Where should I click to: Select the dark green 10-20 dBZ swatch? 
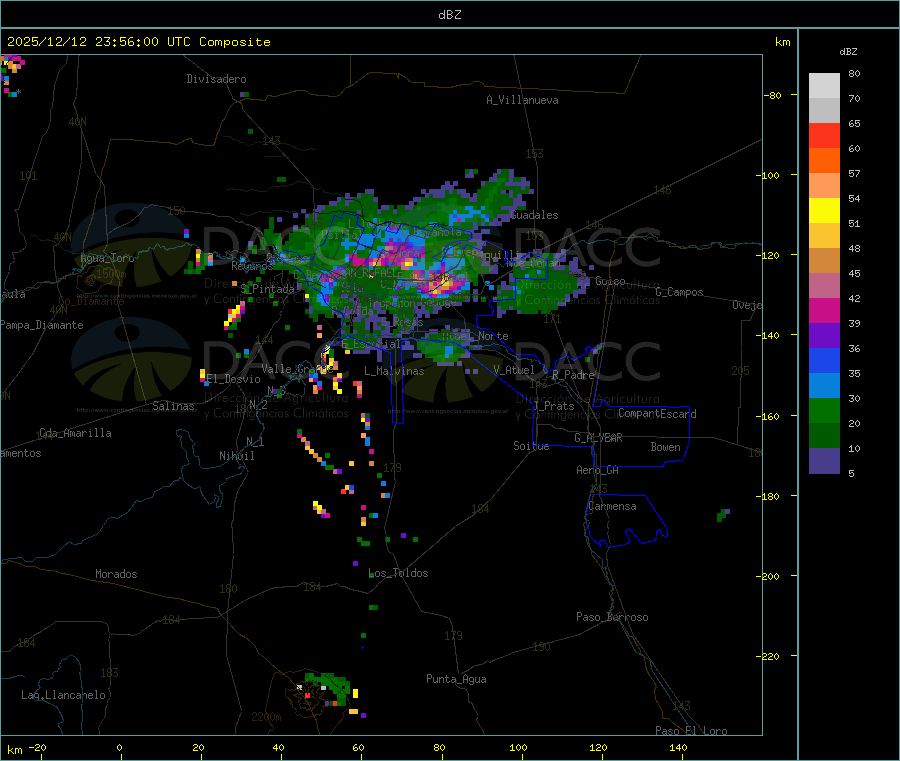coord(824,436)
